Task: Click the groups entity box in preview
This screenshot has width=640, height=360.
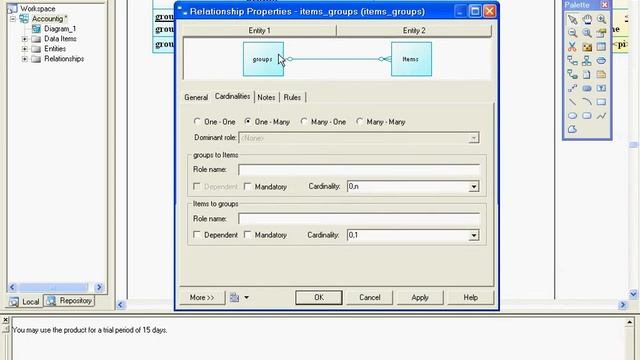Action: 263,59
